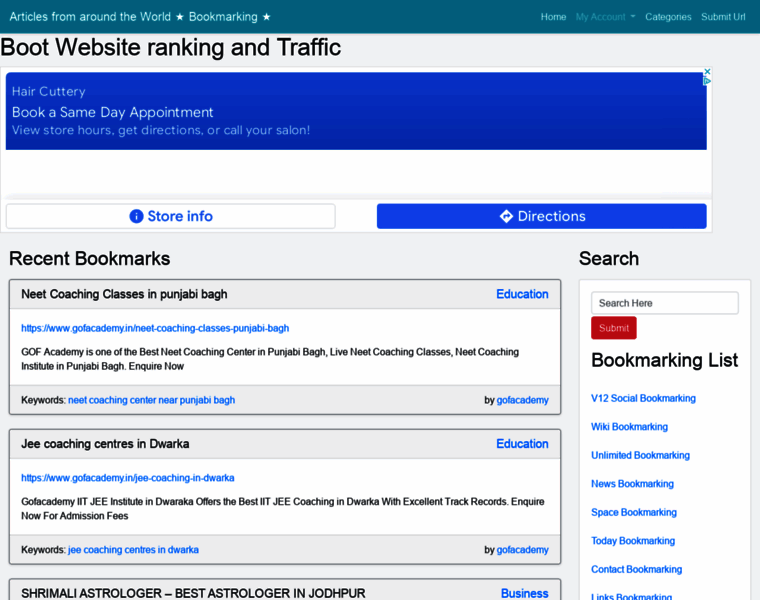Open Space Bookmarking link
The height and width of the screenshot is (600, 760).
pos(633,513)
